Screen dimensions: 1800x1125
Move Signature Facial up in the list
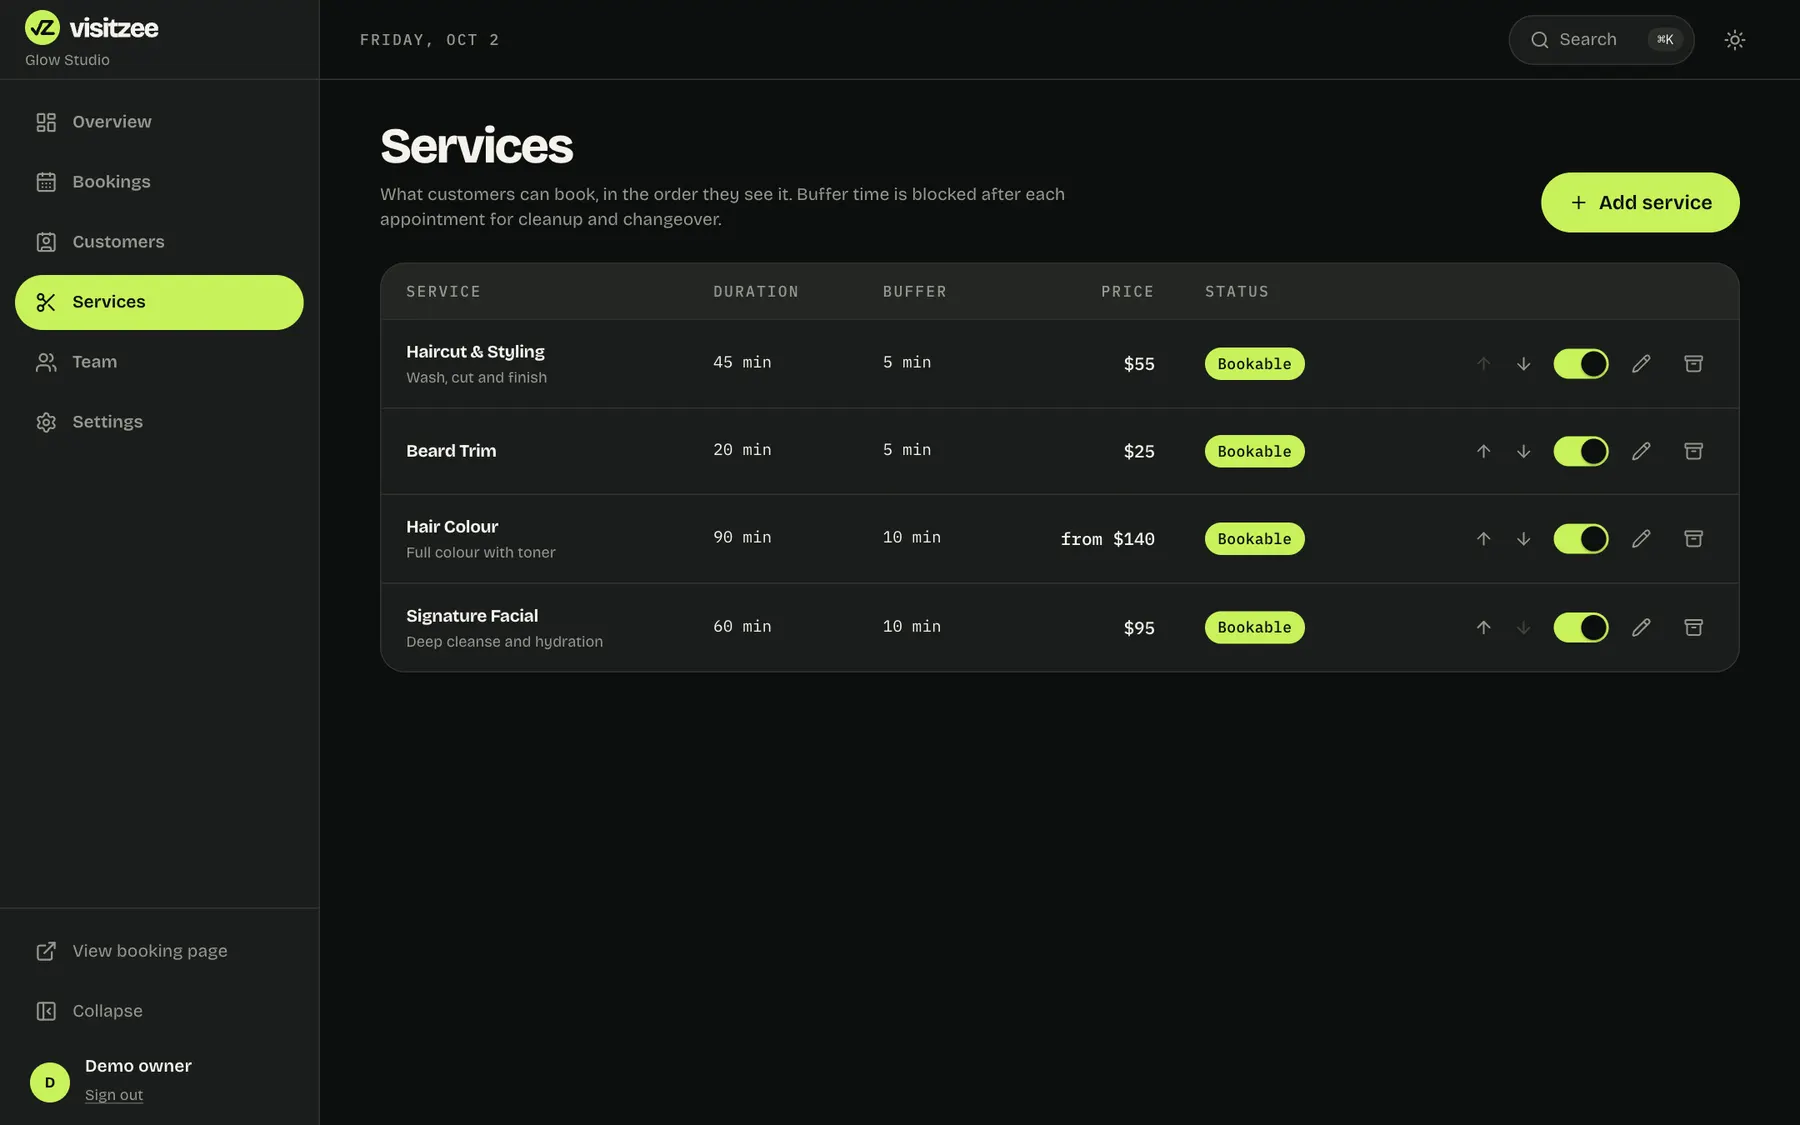tap(1483, 628)
